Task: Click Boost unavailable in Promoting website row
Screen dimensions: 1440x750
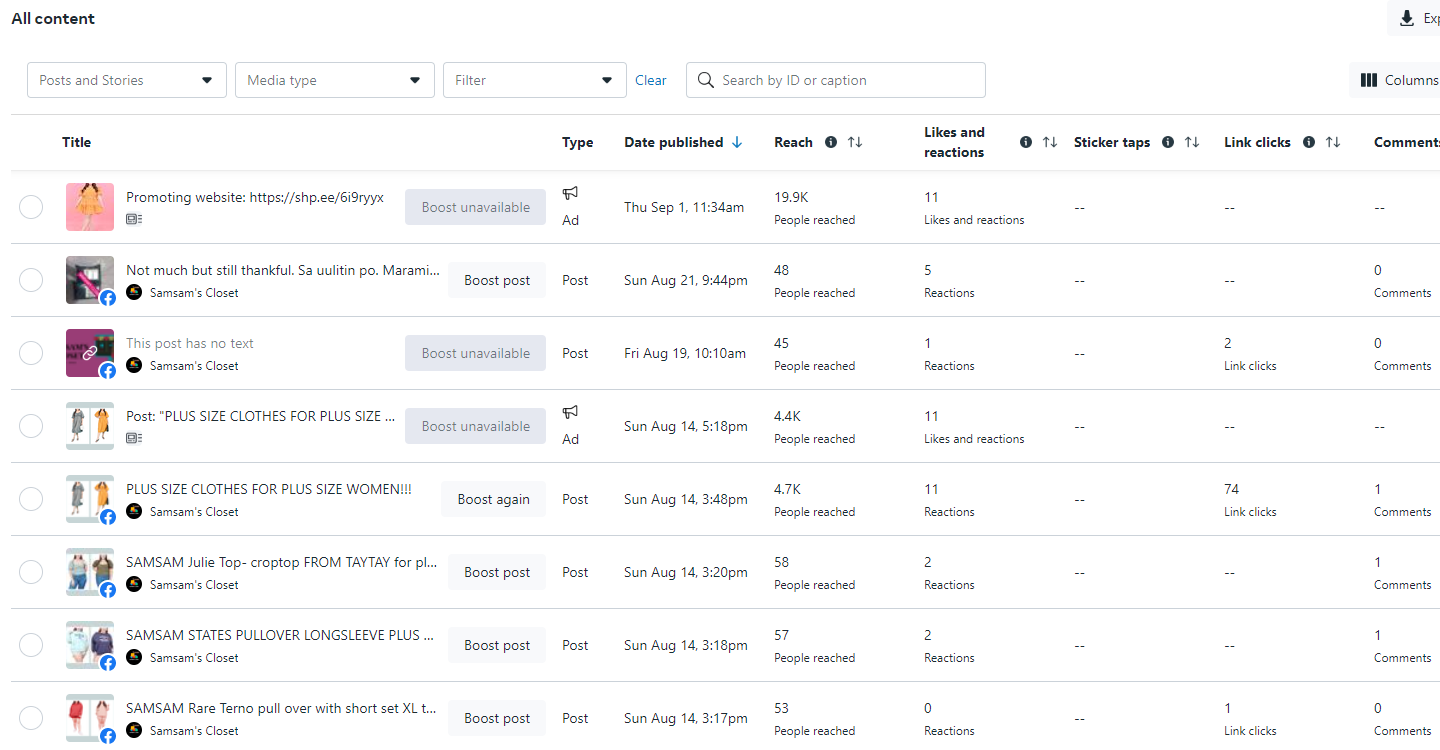Action: click(x=476, y=207)
